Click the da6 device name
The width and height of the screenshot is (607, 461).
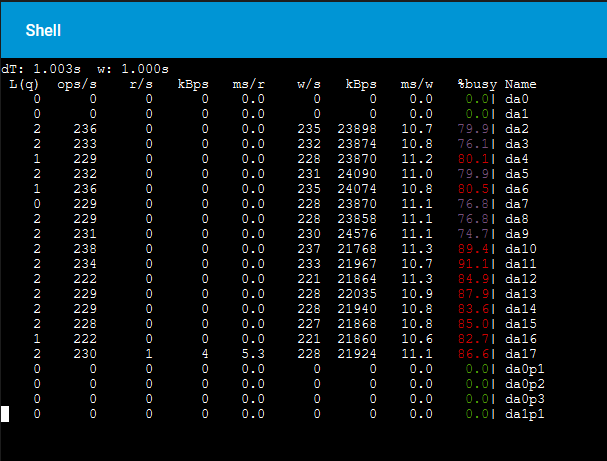coord(517,189)
